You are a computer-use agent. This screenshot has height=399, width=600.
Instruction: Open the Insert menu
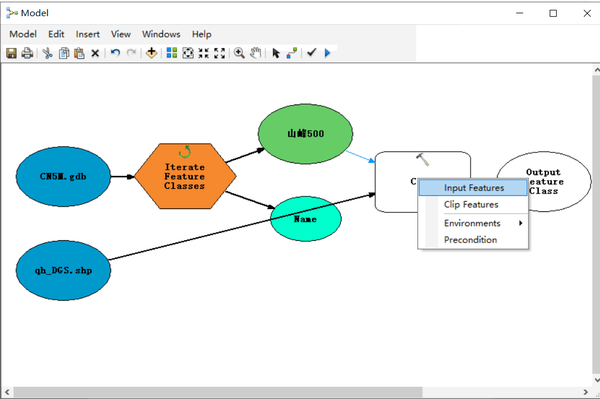pos(88,34)
